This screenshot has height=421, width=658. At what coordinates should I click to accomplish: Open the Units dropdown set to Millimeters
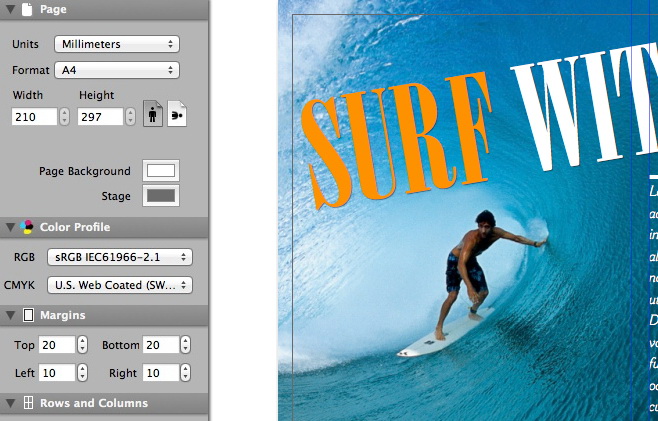point(117,44)
